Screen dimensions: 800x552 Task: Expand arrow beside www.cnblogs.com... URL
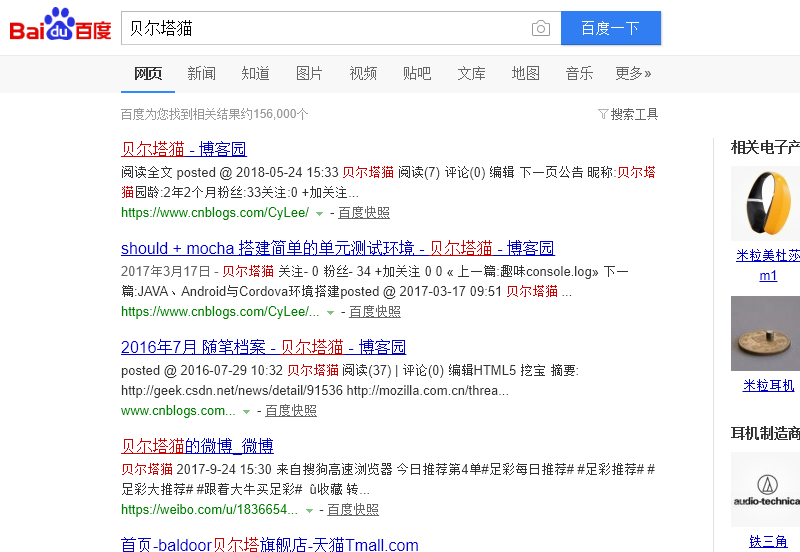[246, 412]
